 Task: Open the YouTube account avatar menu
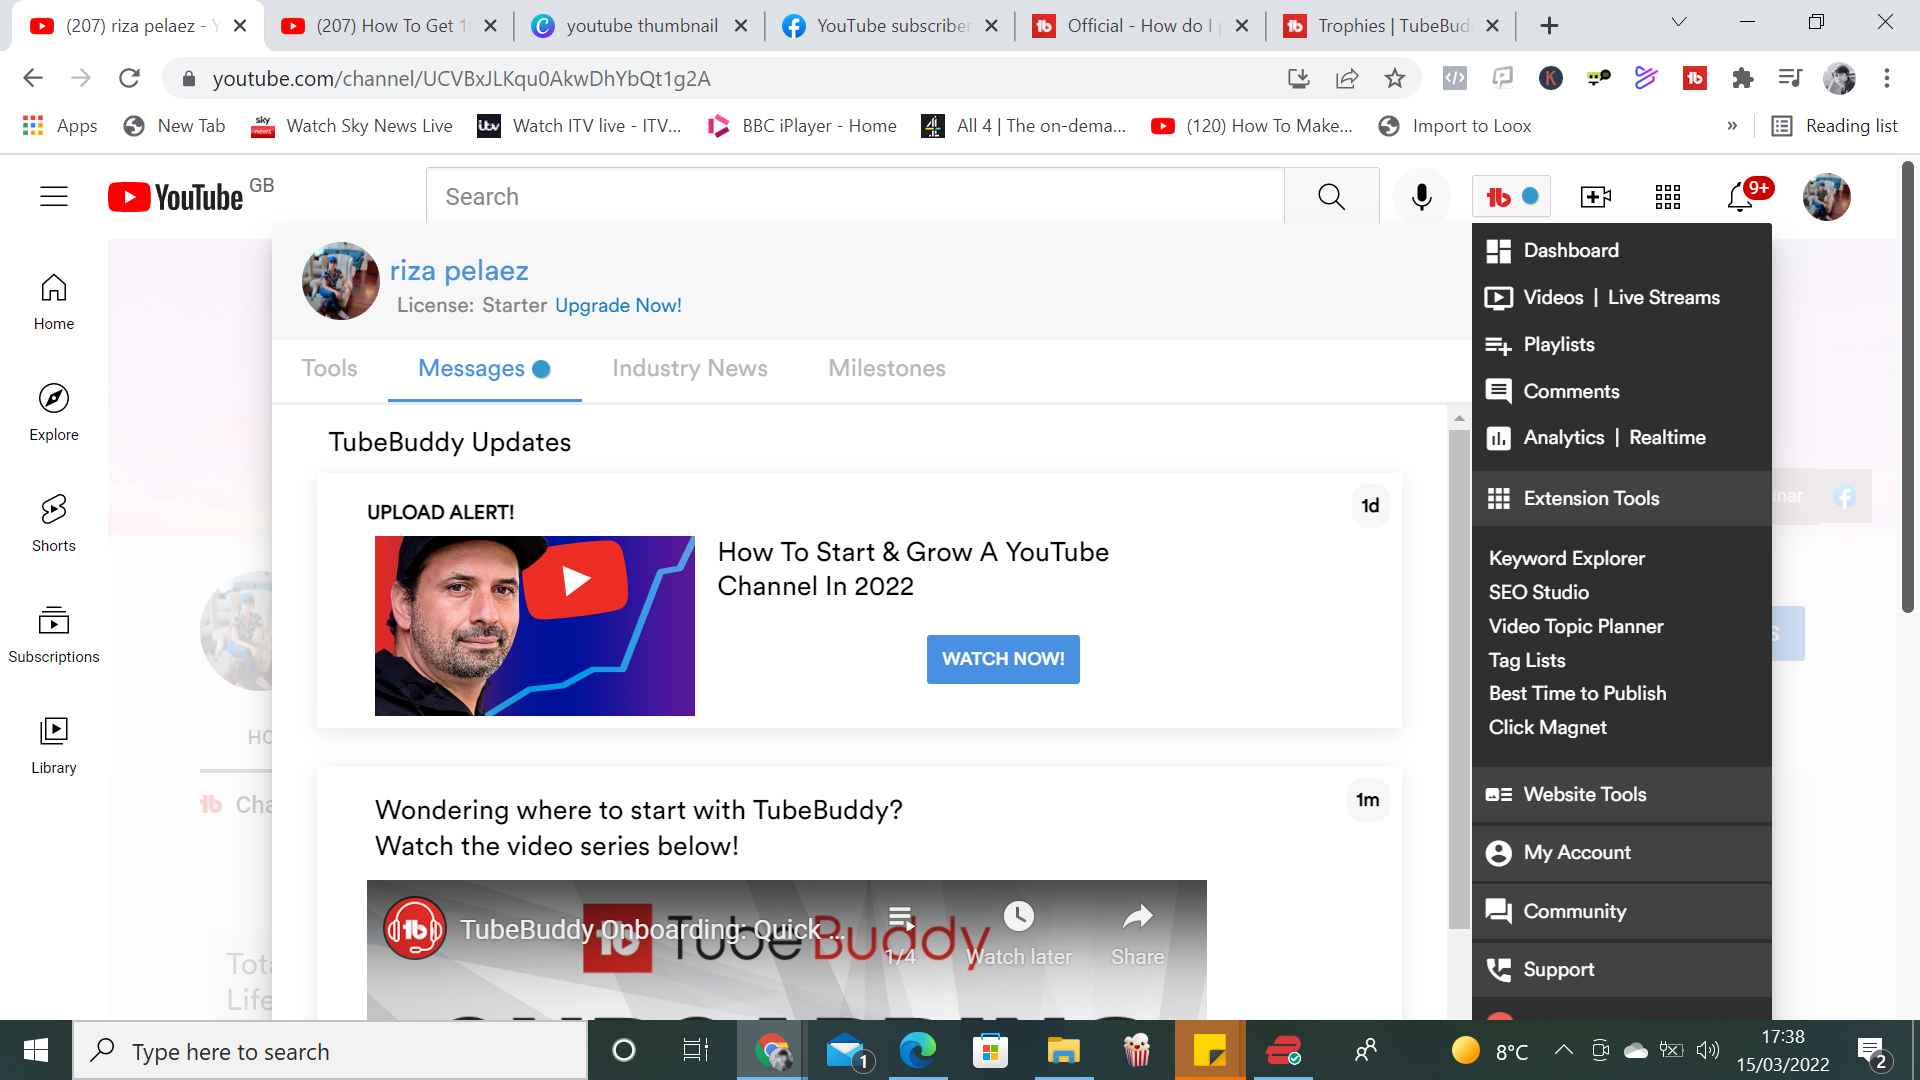[x=1826, y=197]
